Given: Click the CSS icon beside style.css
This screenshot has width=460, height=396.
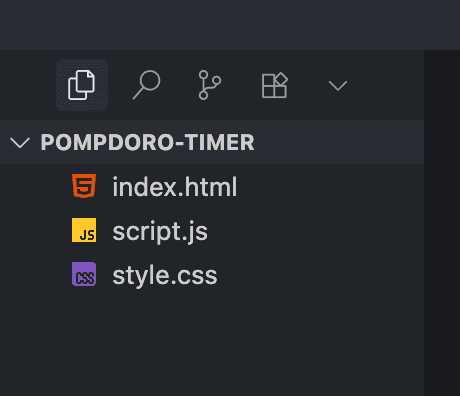Looking at the screenshot, I should (84, 274).
